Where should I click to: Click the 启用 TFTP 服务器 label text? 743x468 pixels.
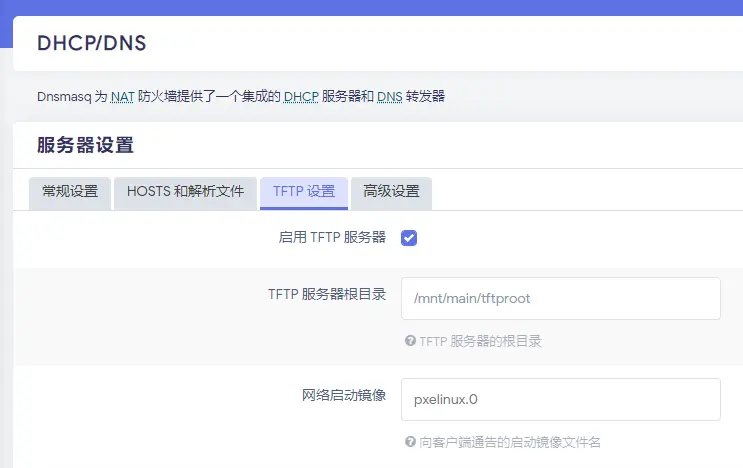point(332,238)
